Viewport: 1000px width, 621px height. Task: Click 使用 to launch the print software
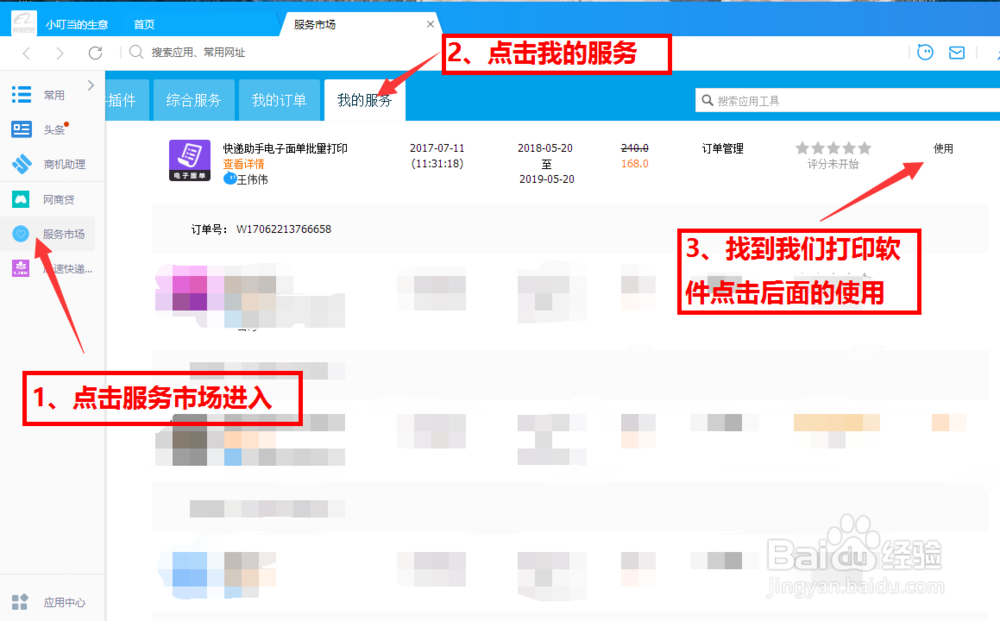(x=944, y=147)
